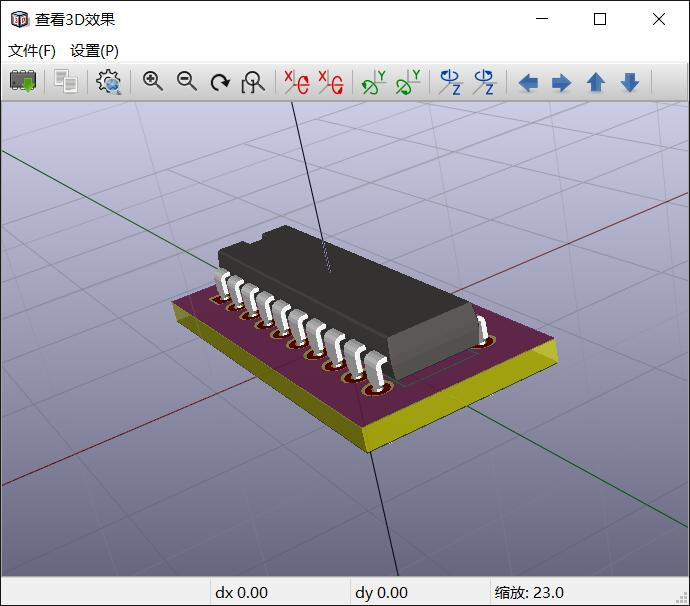Image resolution: width=690 pixels, height=606 pixels.
Task: Move view right with blue arrow
Action: [x=562, y=83]
